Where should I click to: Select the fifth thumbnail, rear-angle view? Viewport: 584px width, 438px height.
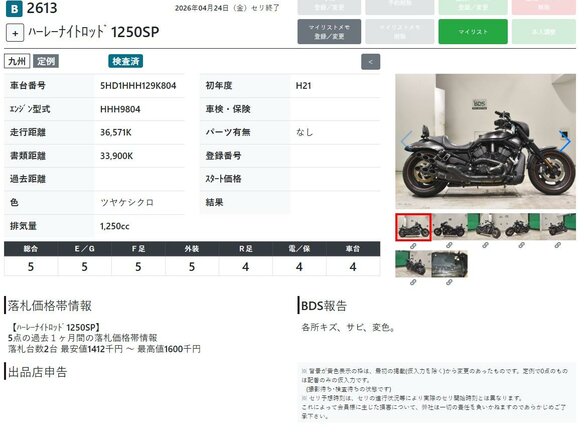558,227
